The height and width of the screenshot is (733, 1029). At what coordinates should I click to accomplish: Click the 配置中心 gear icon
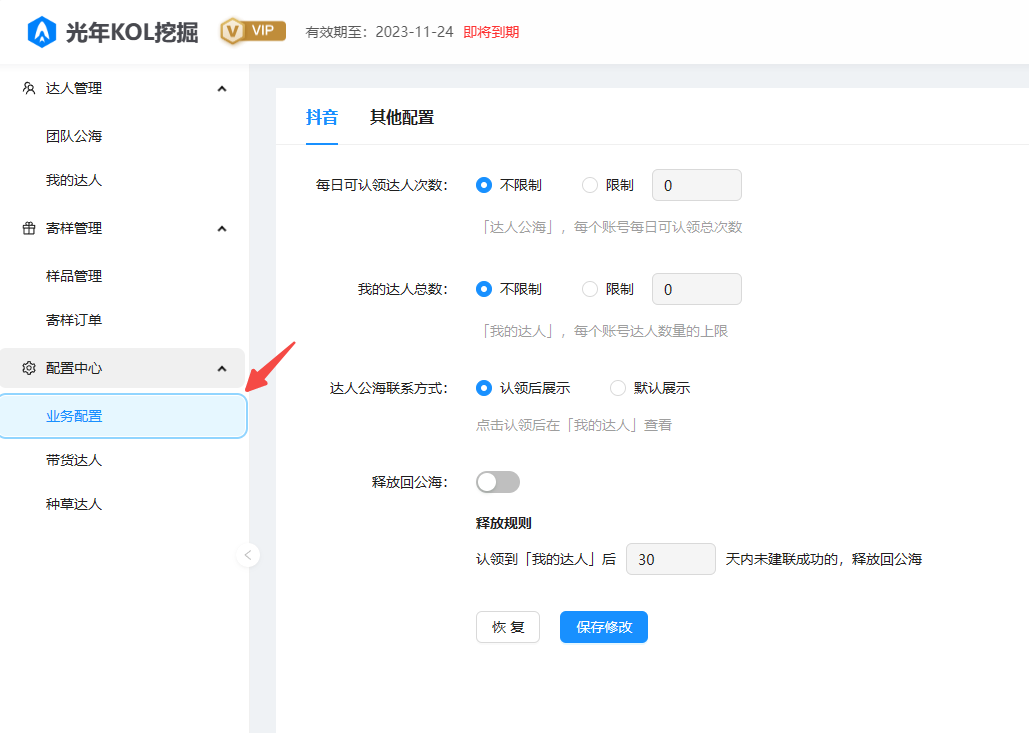pos(29,368)
